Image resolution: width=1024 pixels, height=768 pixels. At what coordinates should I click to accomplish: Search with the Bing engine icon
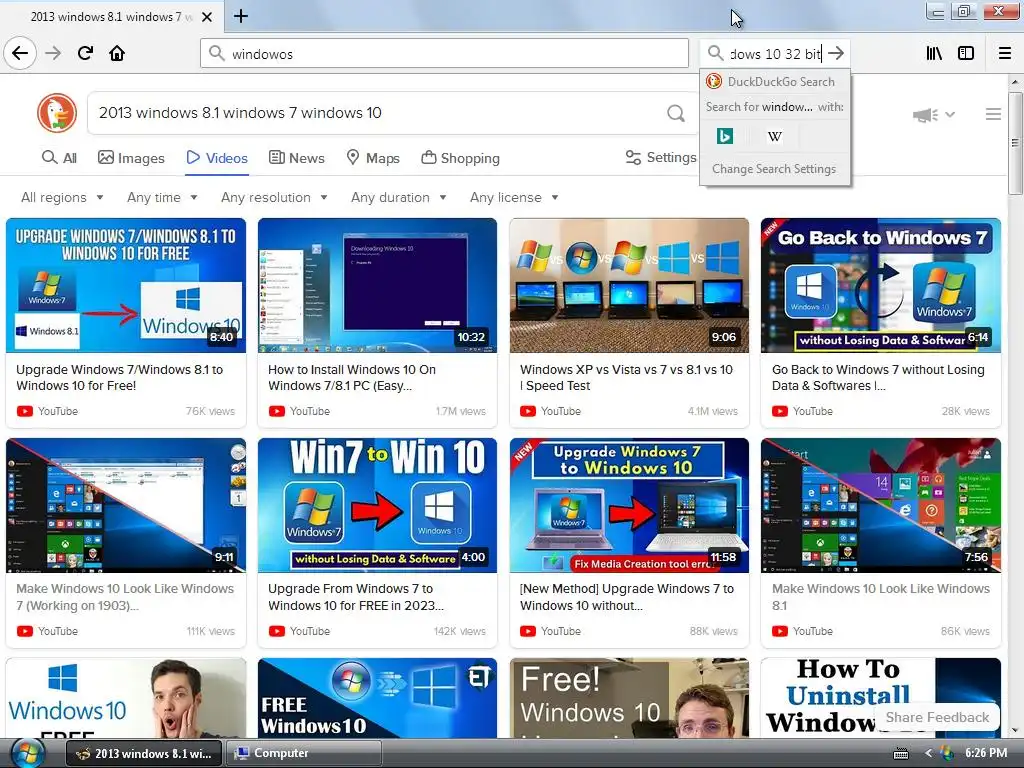pos(725,136)
